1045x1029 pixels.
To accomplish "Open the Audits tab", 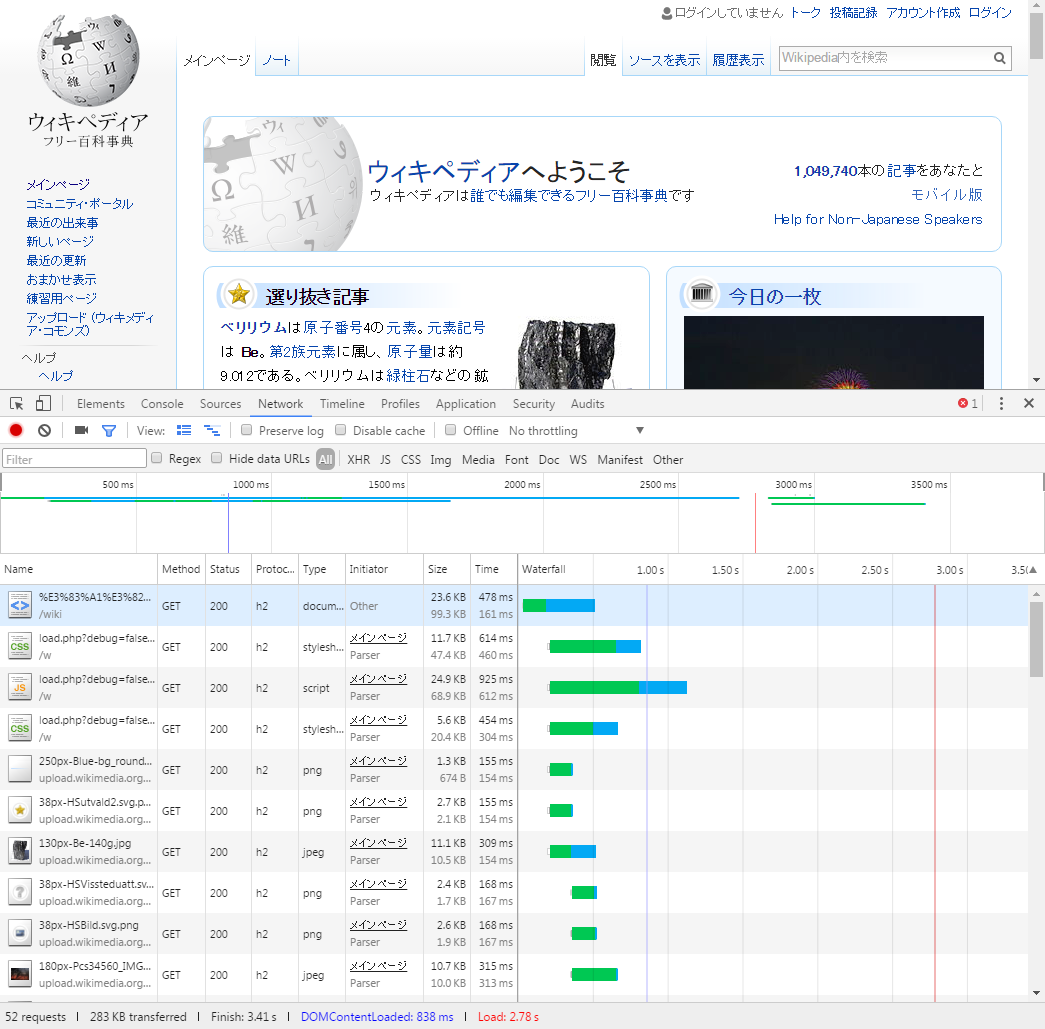I will click(x=587, y=404).
